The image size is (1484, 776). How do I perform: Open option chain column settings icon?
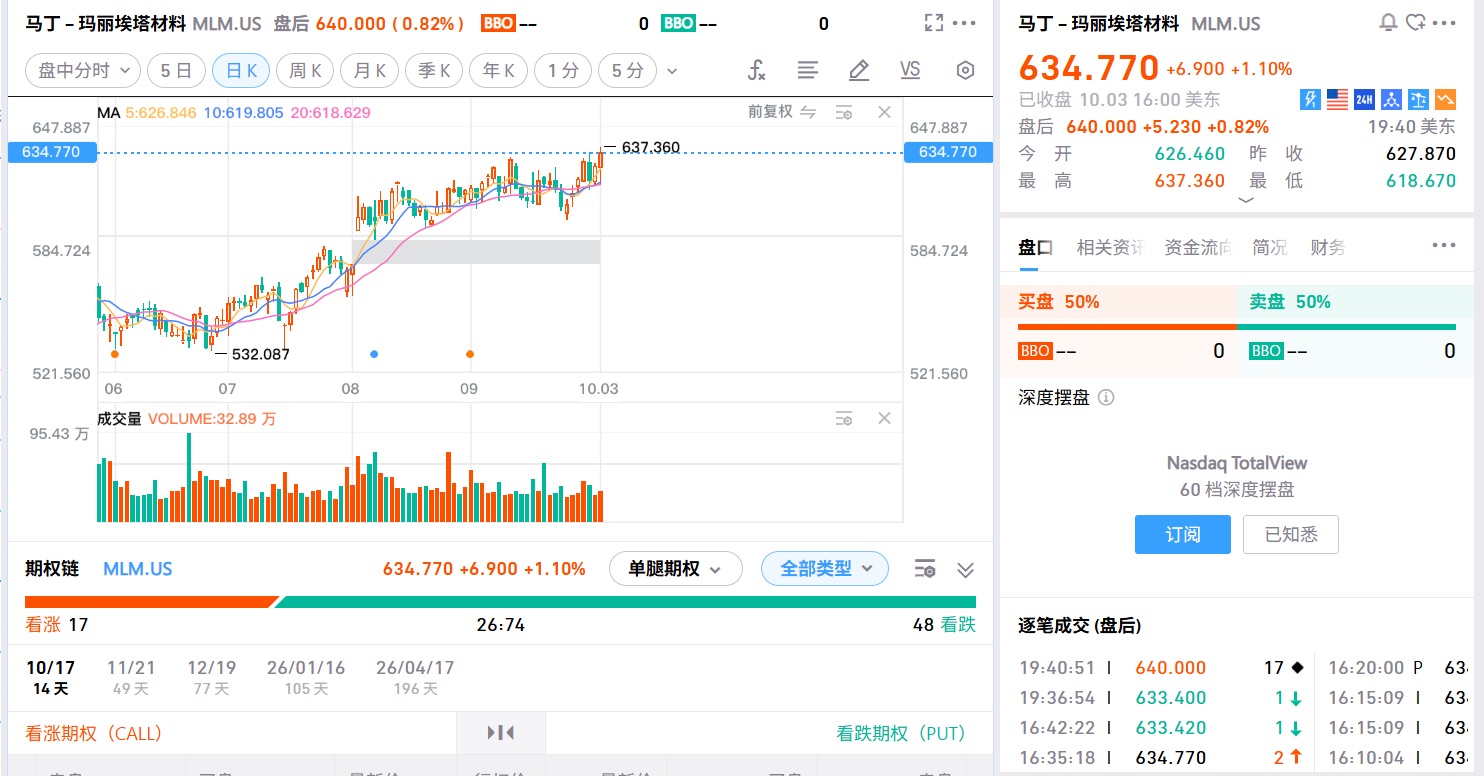coord(925,569)
